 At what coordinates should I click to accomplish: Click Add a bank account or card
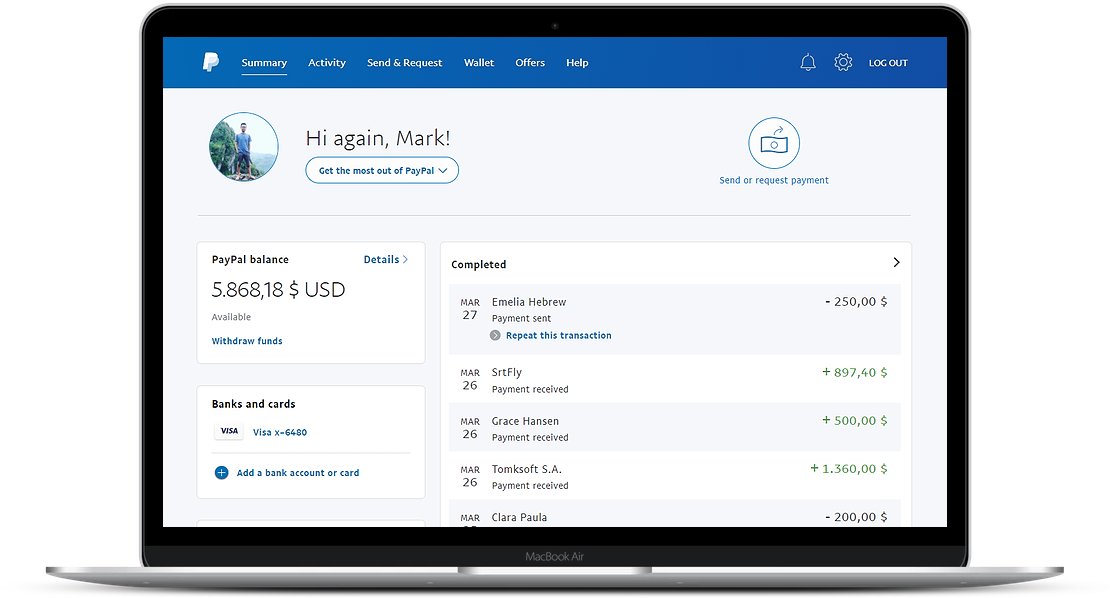[297, 473]
